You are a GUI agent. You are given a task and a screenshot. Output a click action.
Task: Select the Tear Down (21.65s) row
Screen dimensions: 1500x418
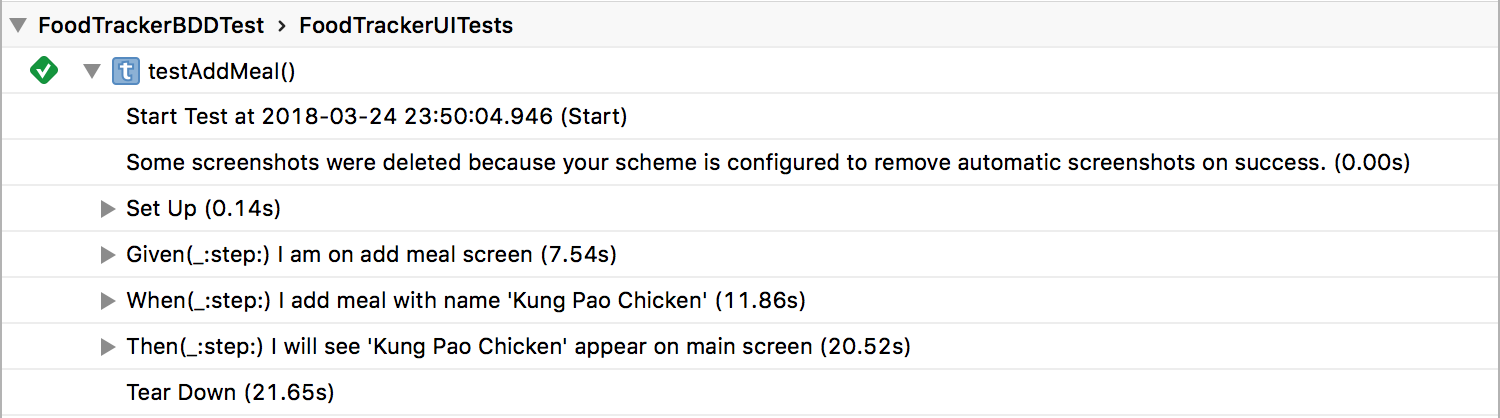click(x=750, y=392)
